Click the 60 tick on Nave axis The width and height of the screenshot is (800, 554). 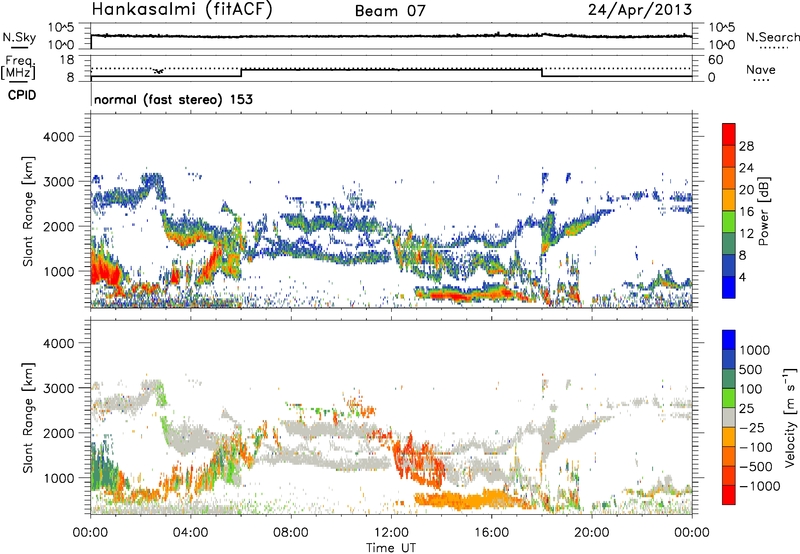(715, 60)
